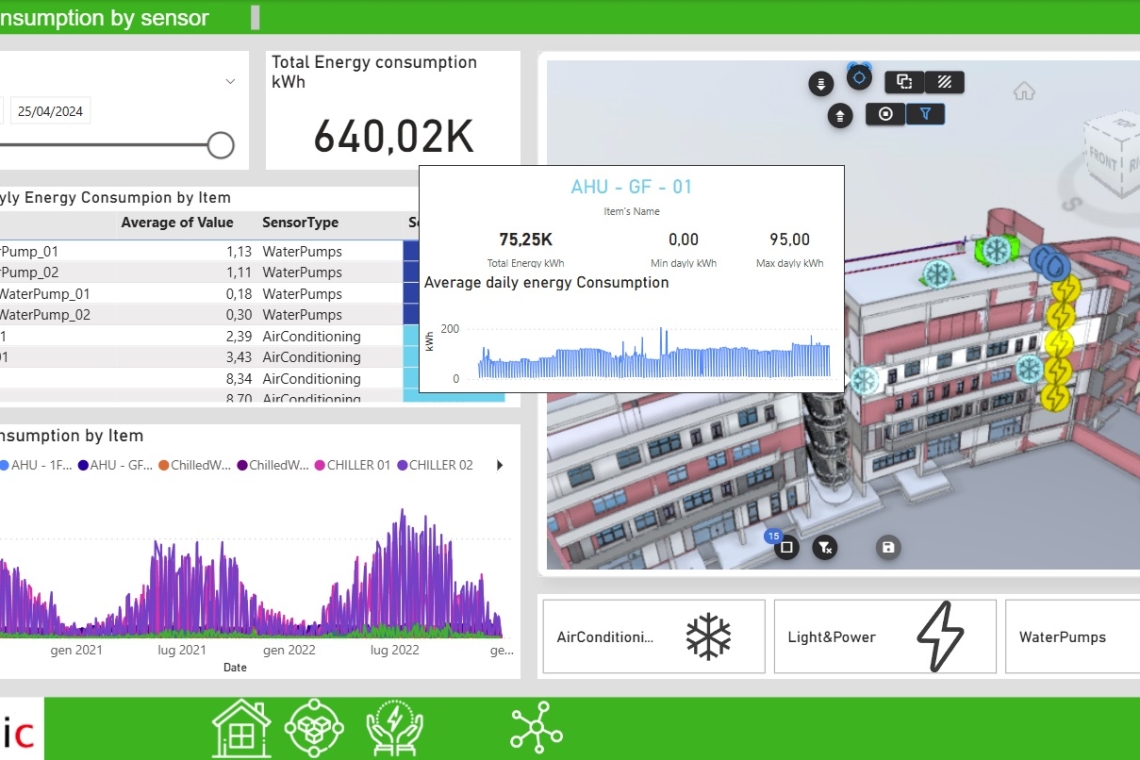Toggle the overlapping squares selection mode button

coord(904,82)
